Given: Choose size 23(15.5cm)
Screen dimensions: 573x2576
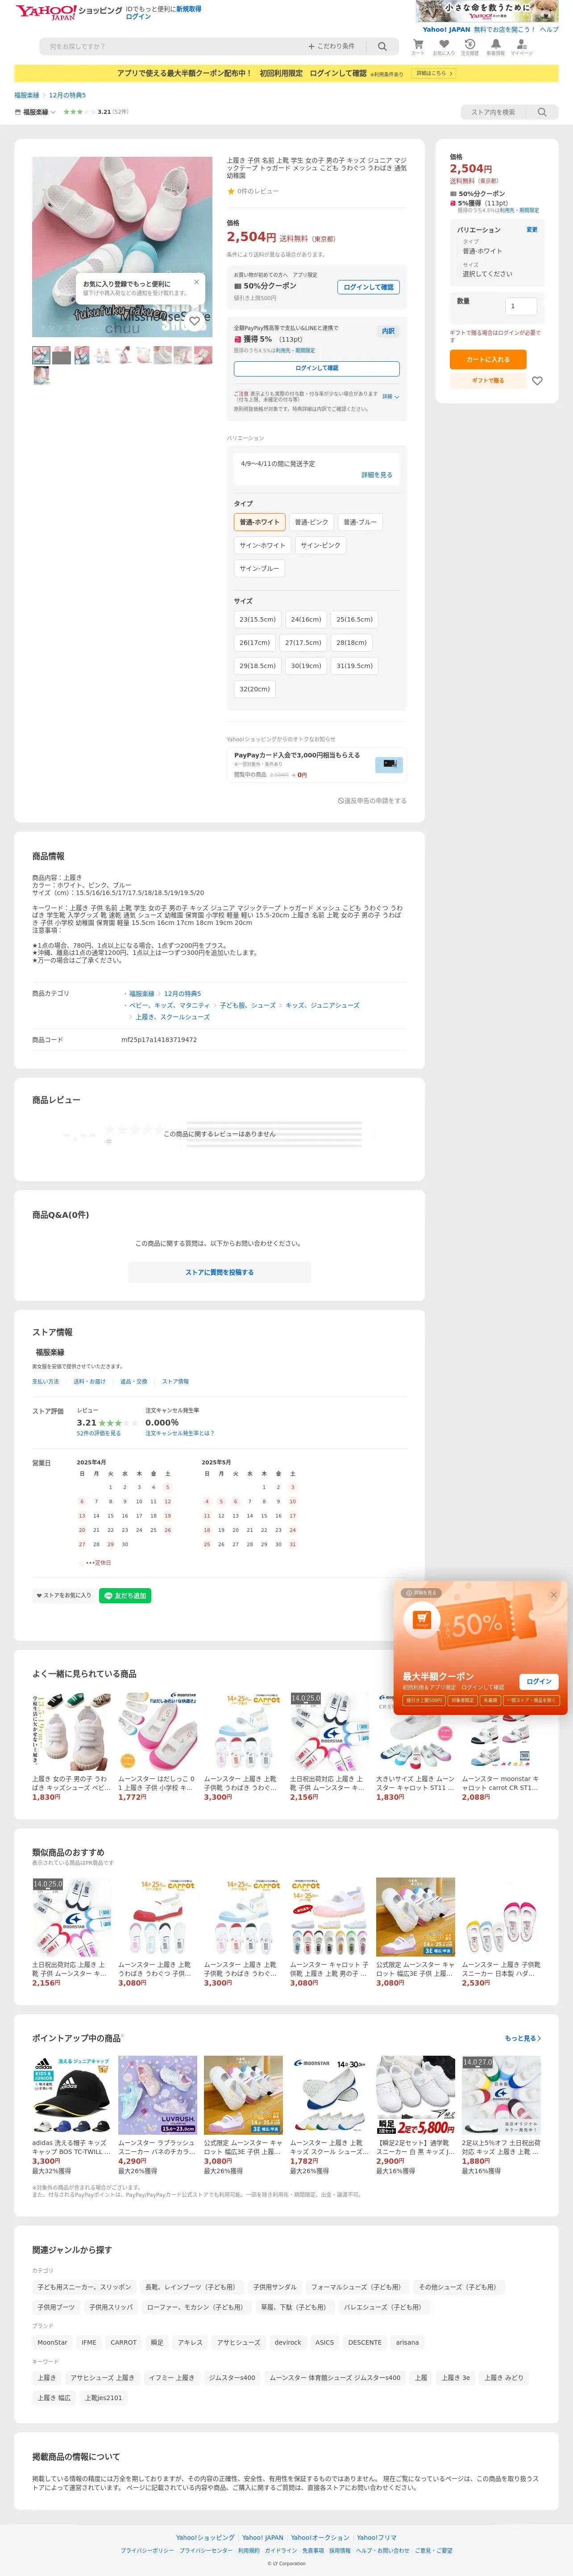Looking at the screenshot, I should [x=258, y=619].
